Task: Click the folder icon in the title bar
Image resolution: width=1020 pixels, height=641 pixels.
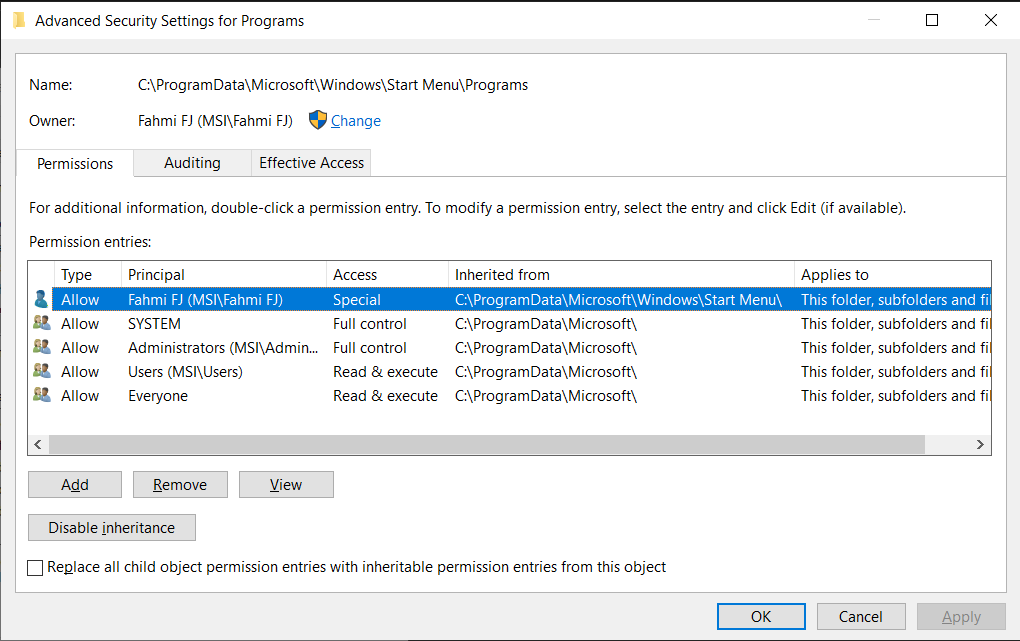Action: tap(19, 20)
